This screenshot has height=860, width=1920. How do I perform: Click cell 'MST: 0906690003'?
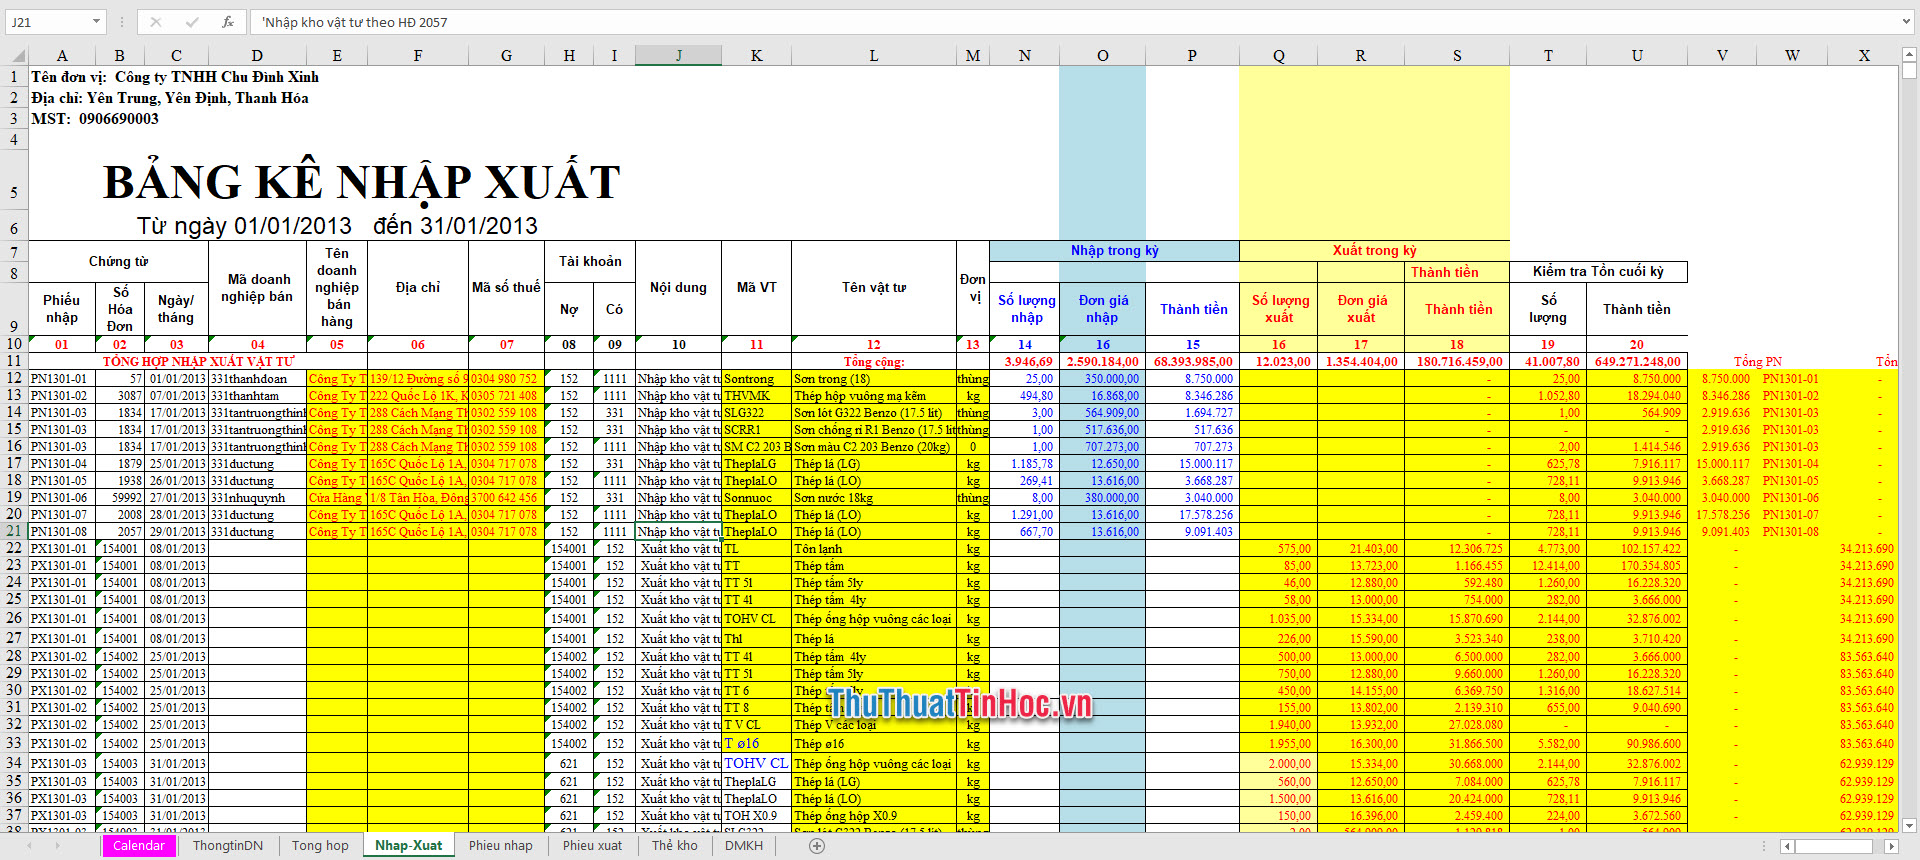(x=95, y=119)
